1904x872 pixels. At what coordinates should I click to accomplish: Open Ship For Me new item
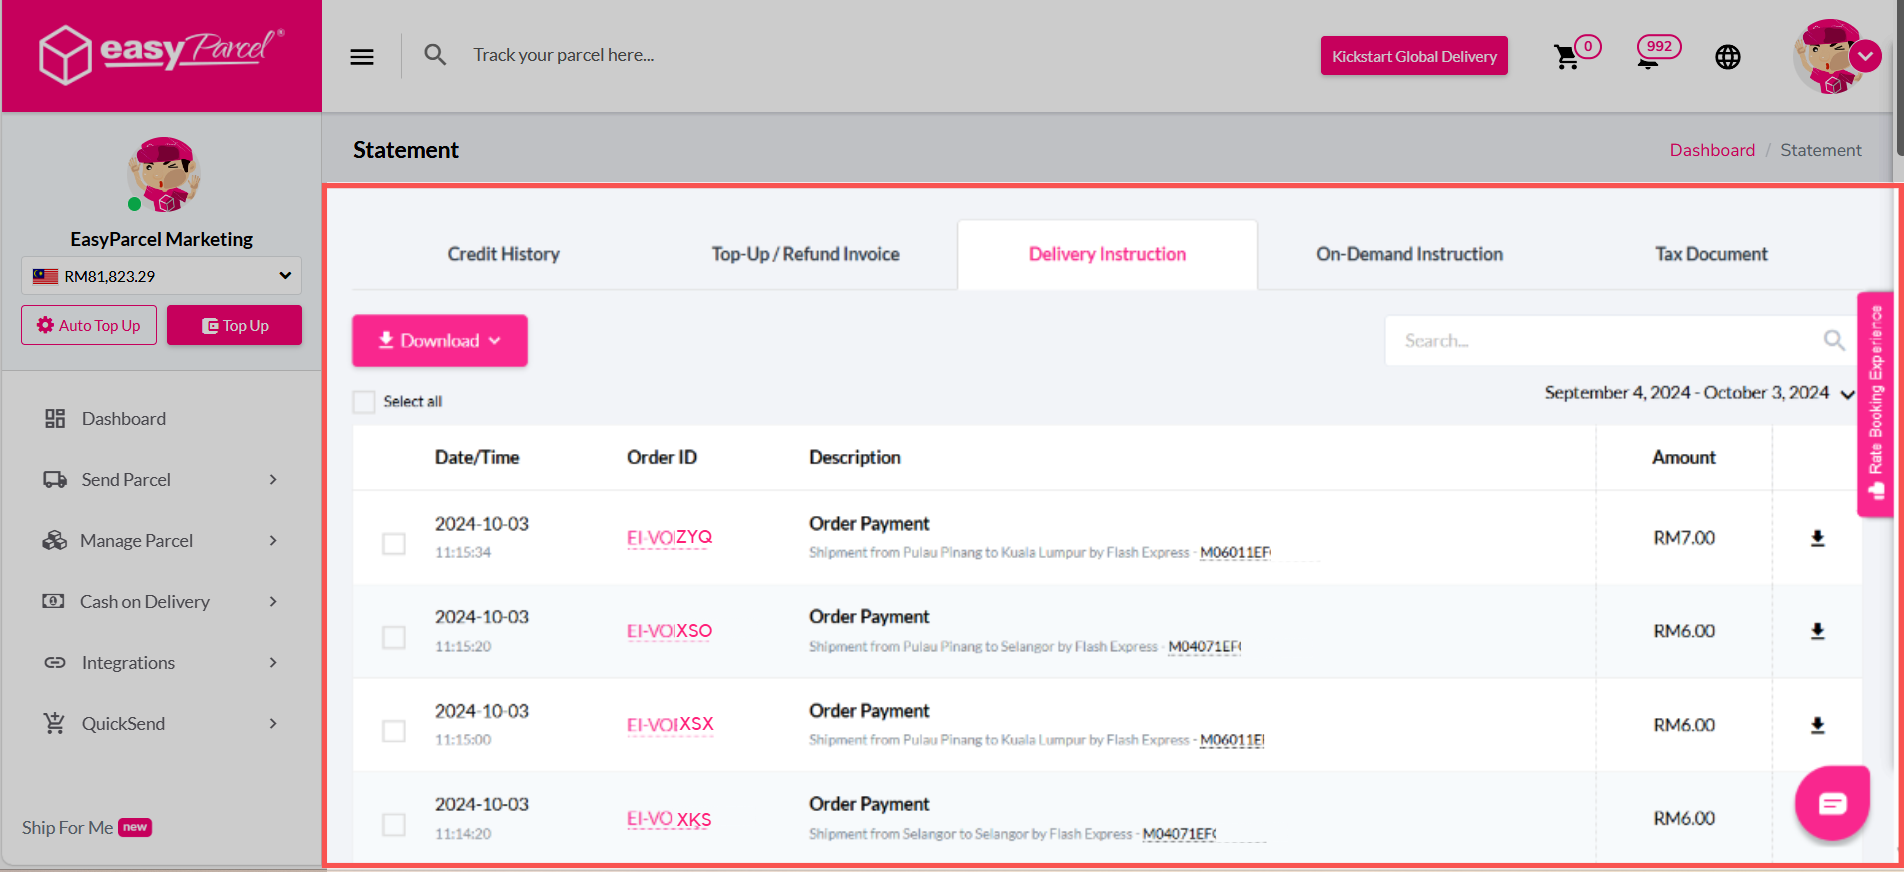tap(87, 828)
